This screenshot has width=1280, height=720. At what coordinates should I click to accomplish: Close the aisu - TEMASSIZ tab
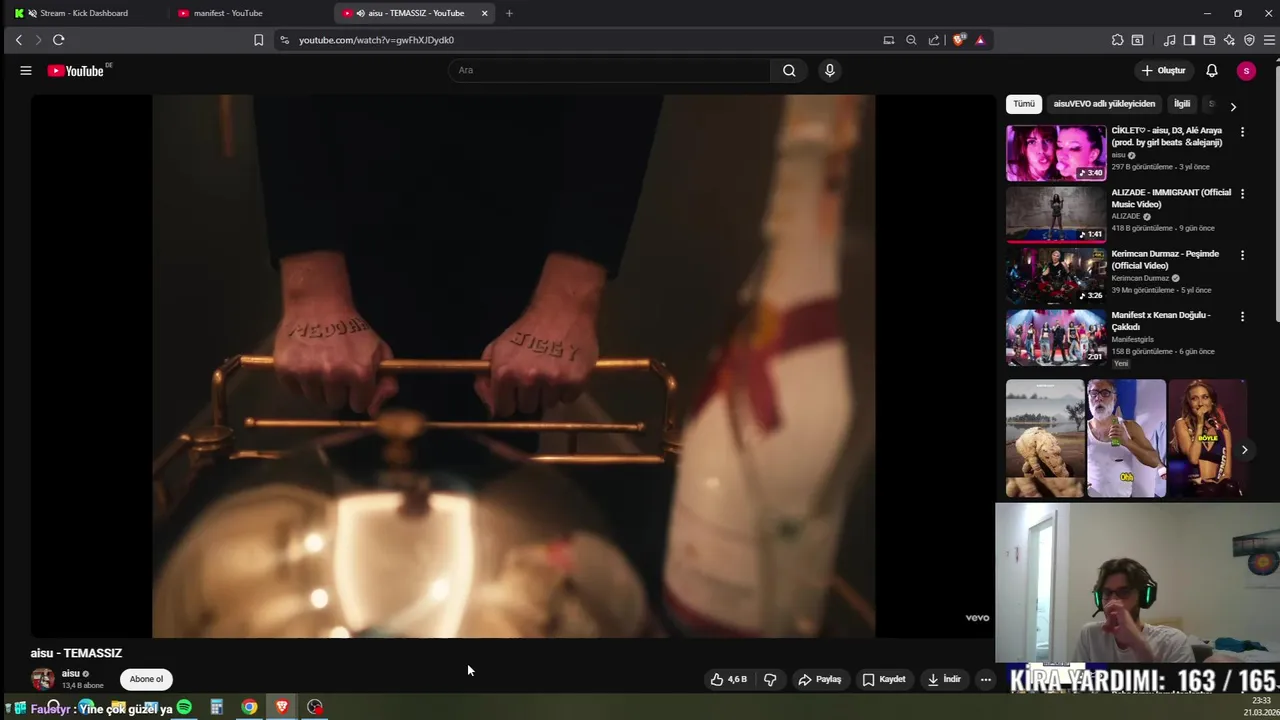(485, 13)
